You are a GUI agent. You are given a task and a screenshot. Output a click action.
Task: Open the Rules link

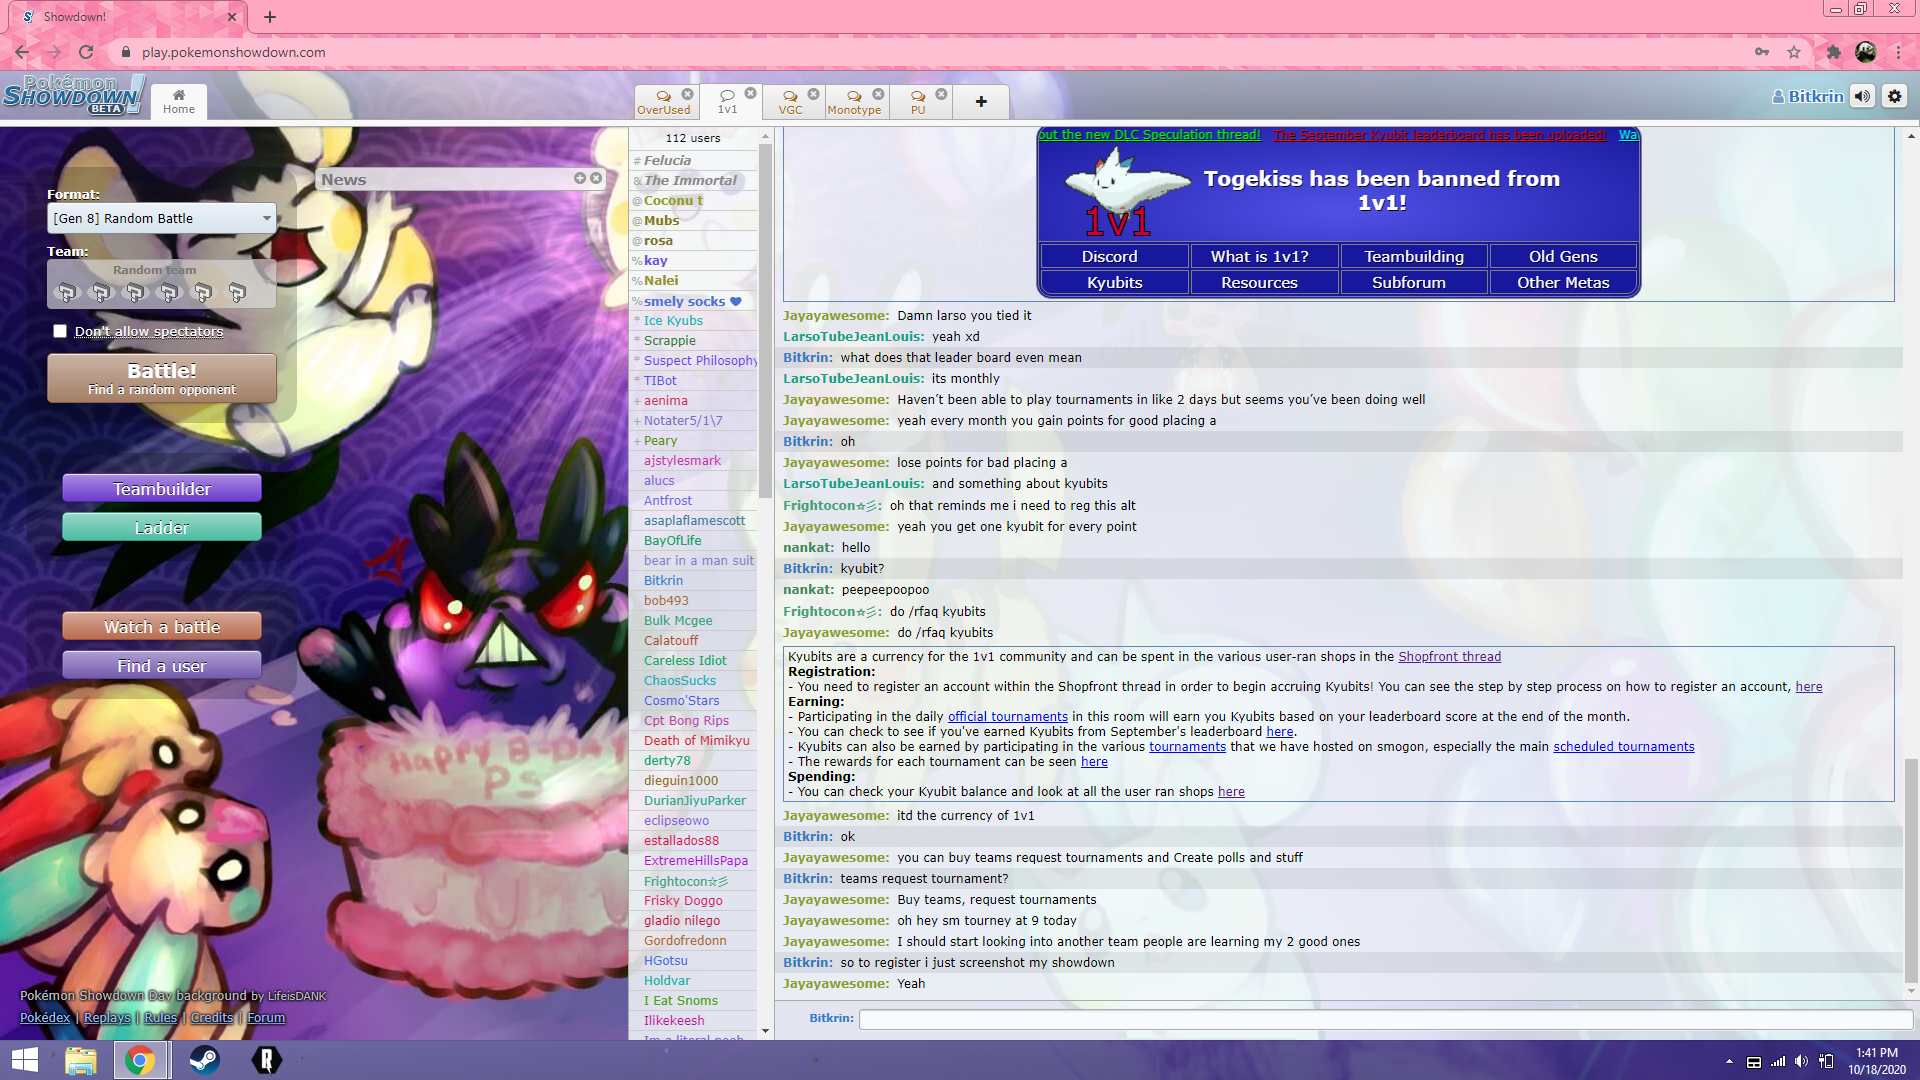[x=160, y=1017]
